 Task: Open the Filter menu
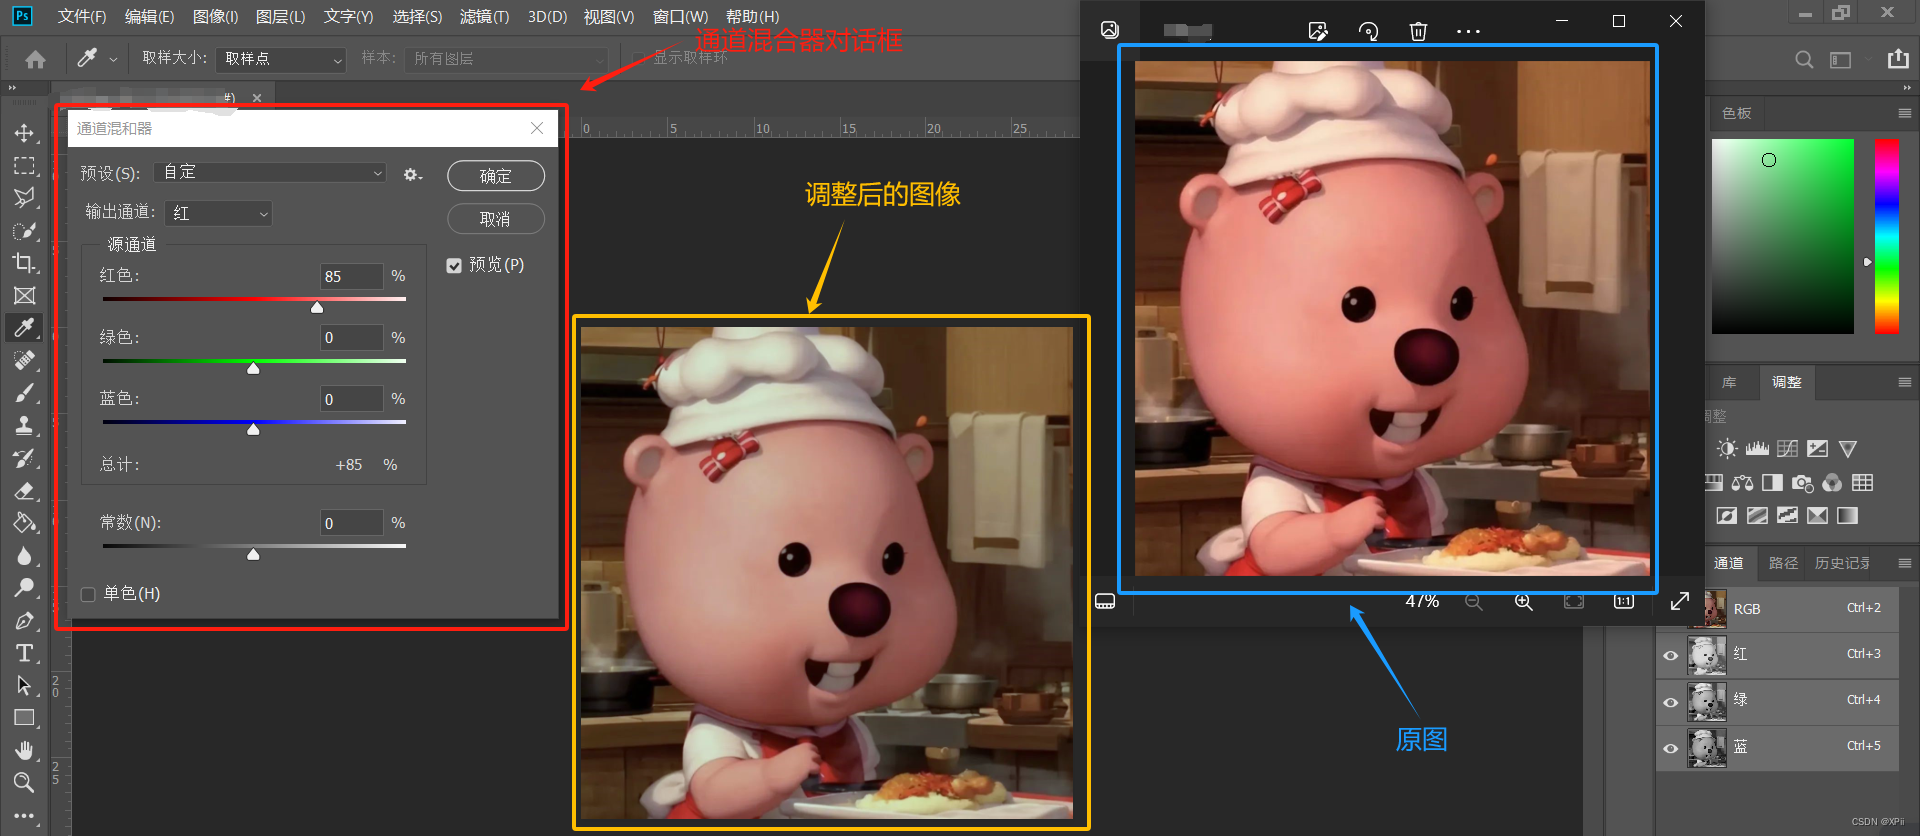[x=484, y=16]
